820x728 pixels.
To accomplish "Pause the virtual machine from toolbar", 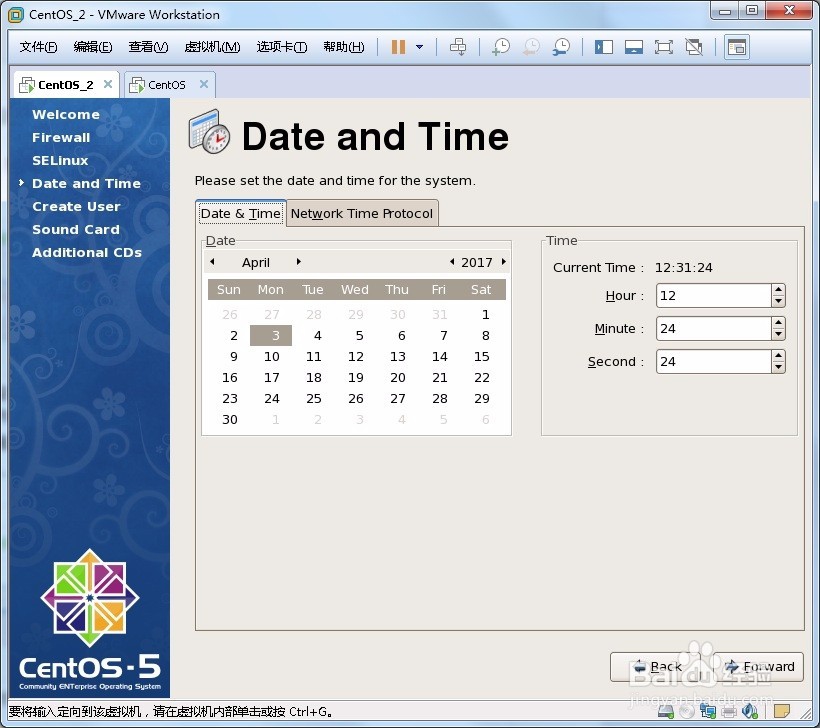I will pos(398,47).
